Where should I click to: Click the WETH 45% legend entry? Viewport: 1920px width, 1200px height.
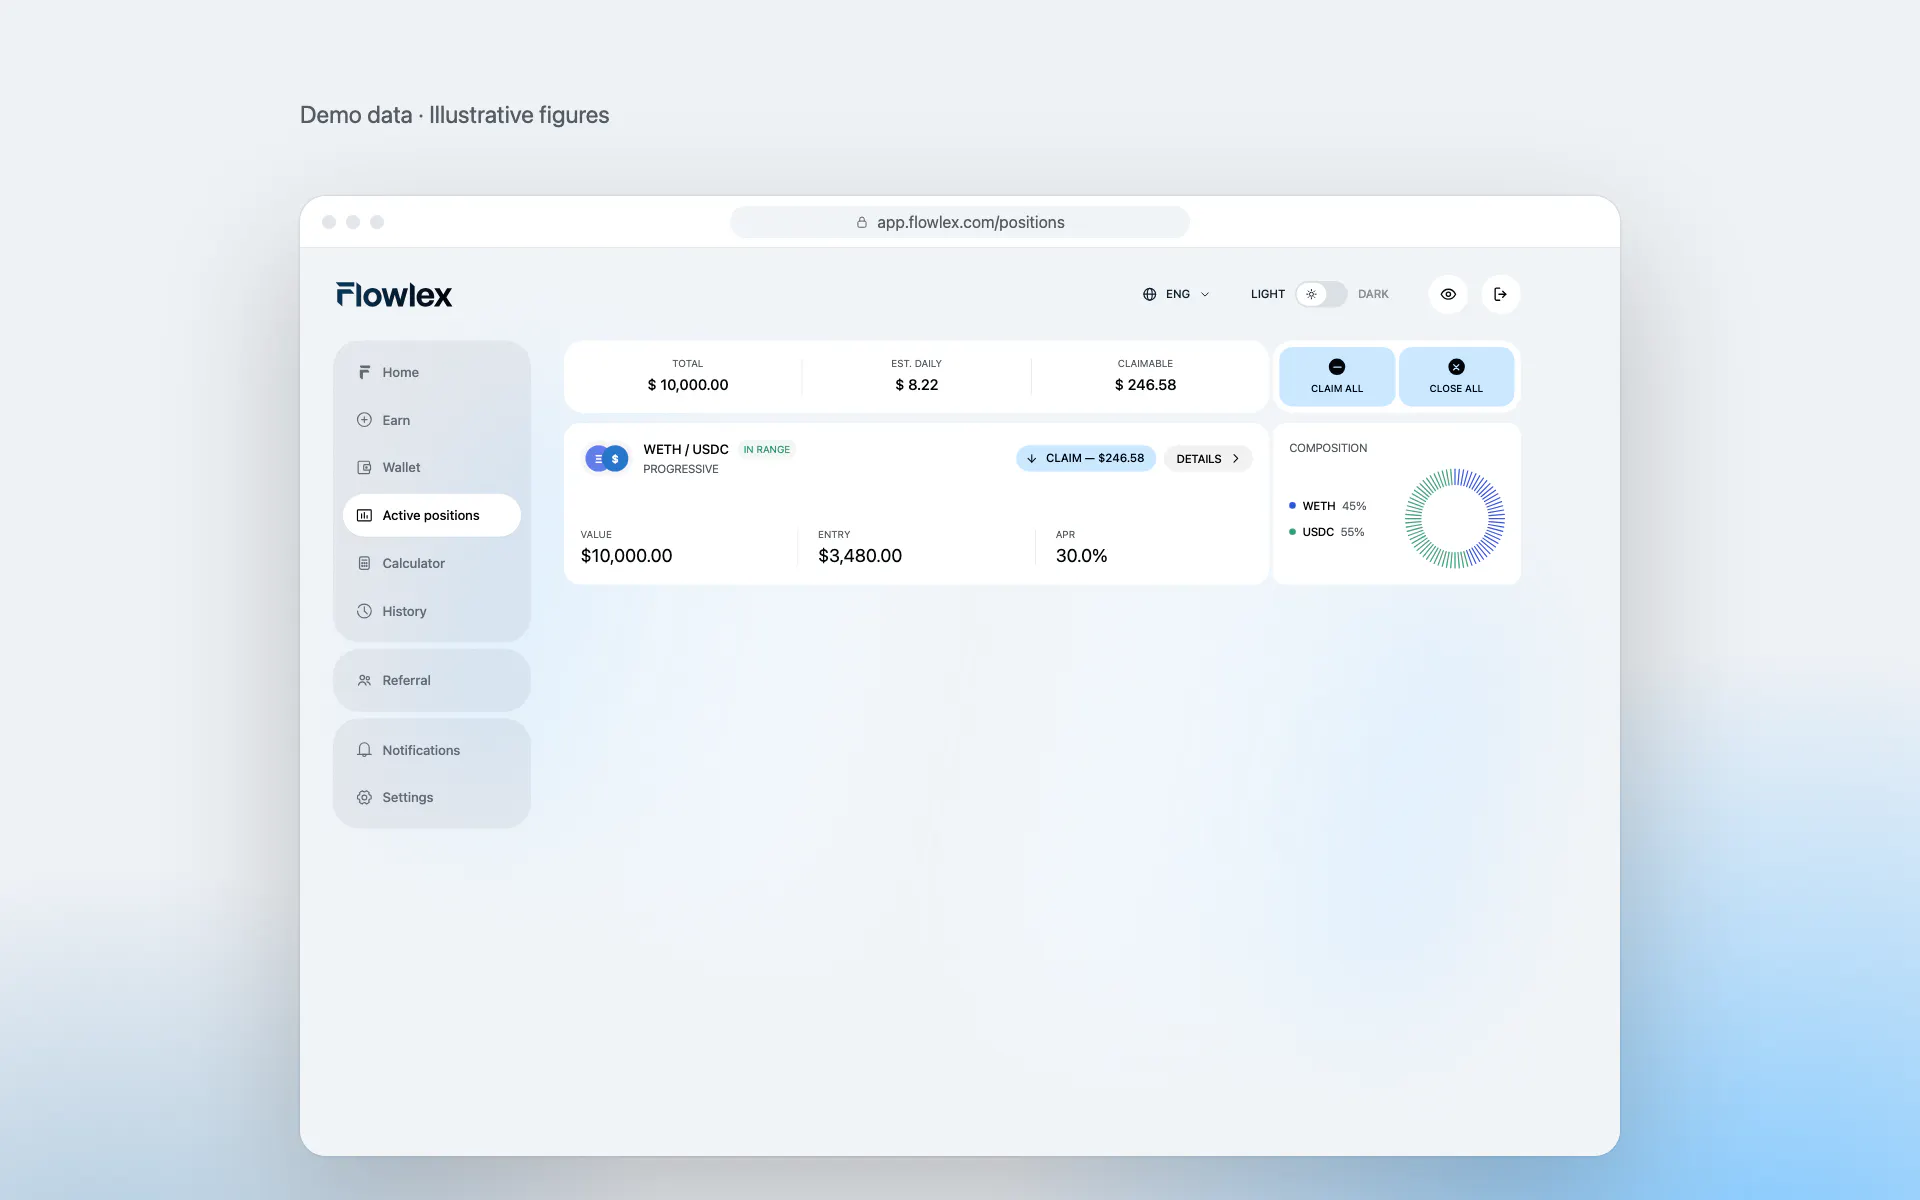pyautogui.click(x=1327, y=506)
